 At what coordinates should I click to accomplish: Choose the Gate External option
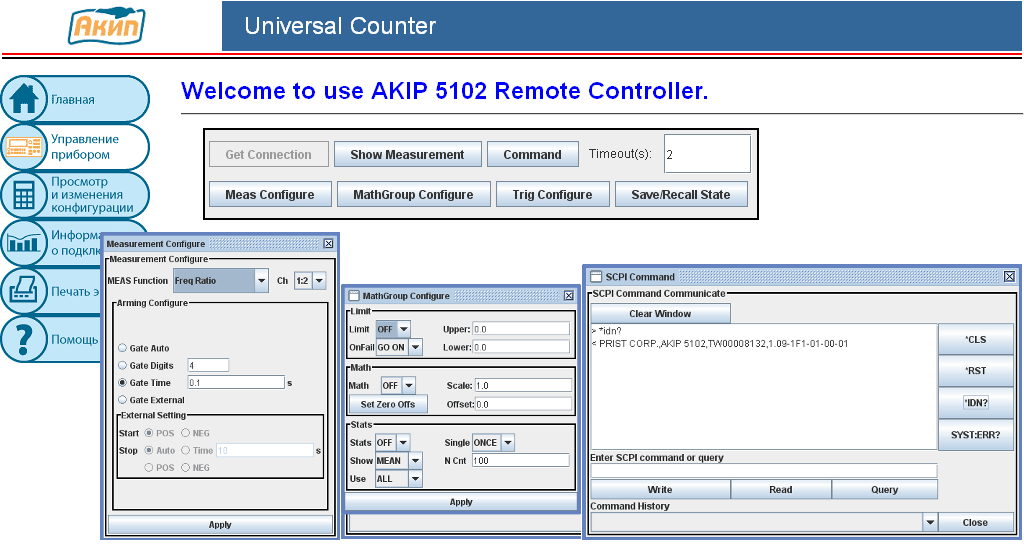point(123,400)
